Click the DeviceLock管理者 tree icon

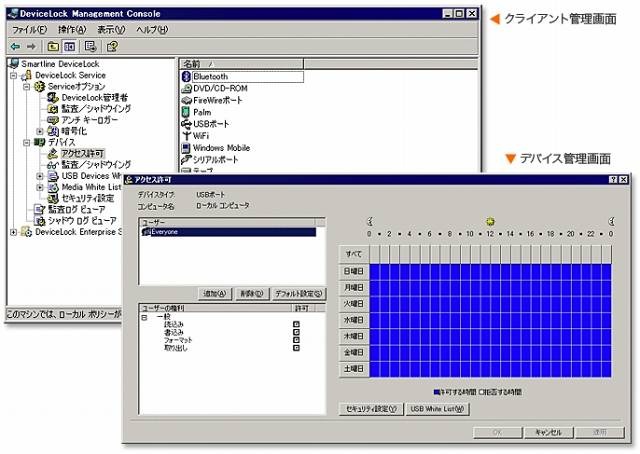point(53,98)
